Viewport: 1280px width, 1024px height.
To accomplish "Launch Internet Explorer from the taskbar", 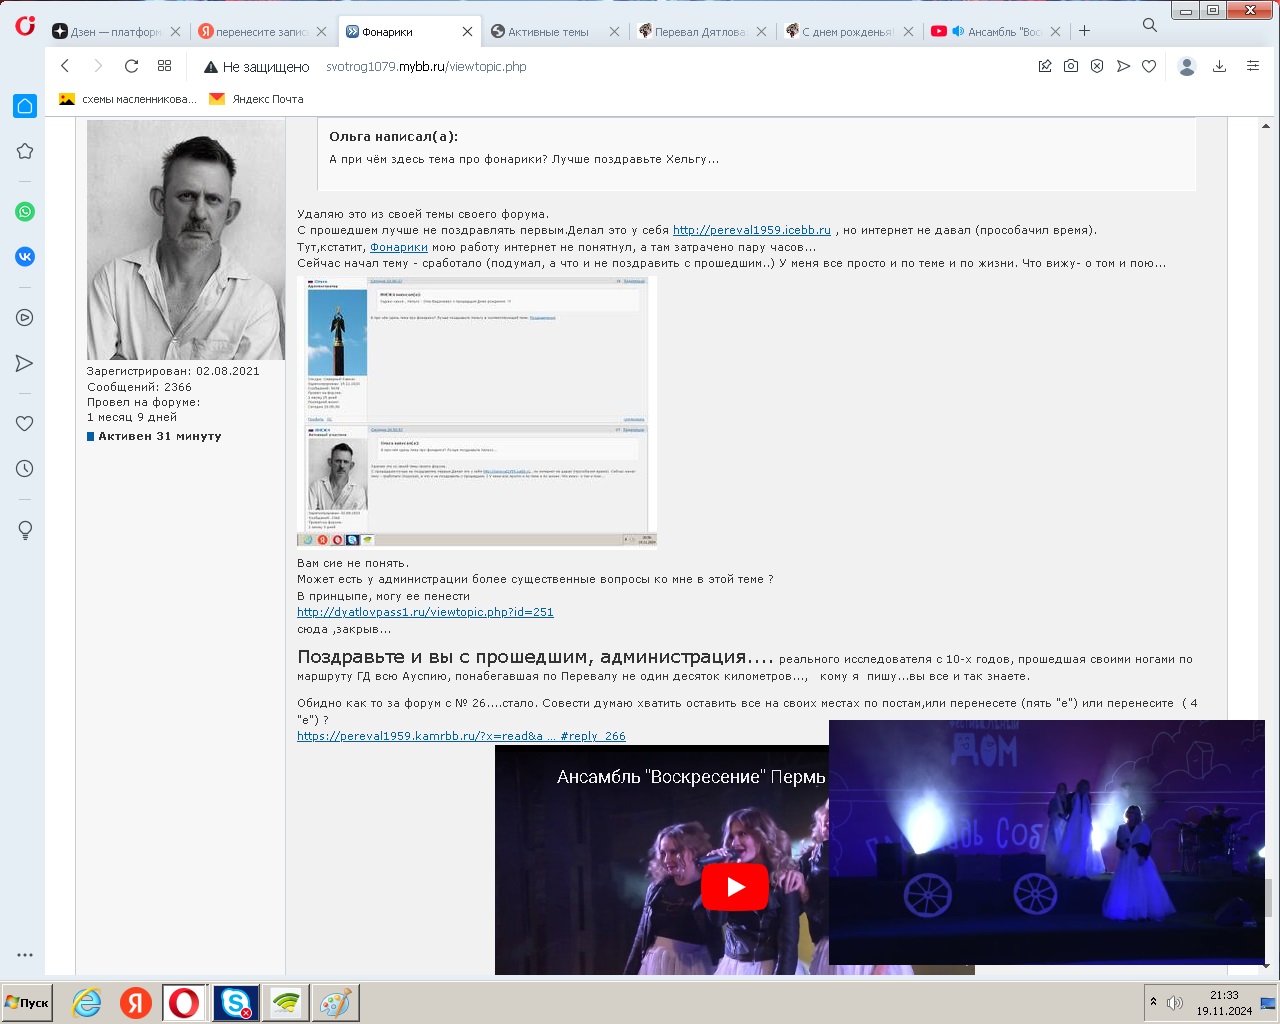I will pos(87,1002).
